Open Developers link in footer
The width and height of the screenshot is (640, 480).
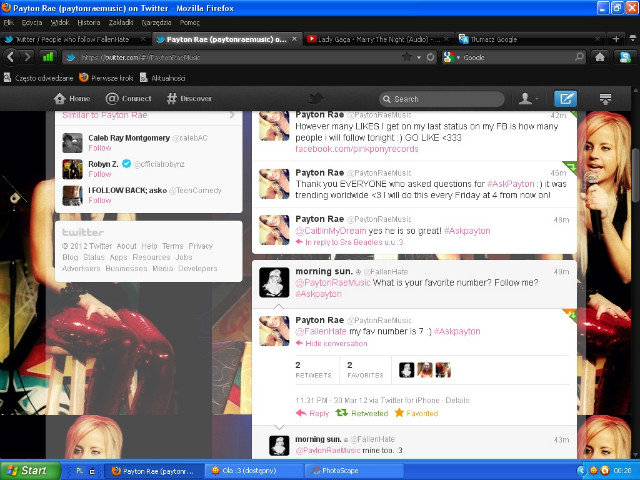click(x=198, y=269)
